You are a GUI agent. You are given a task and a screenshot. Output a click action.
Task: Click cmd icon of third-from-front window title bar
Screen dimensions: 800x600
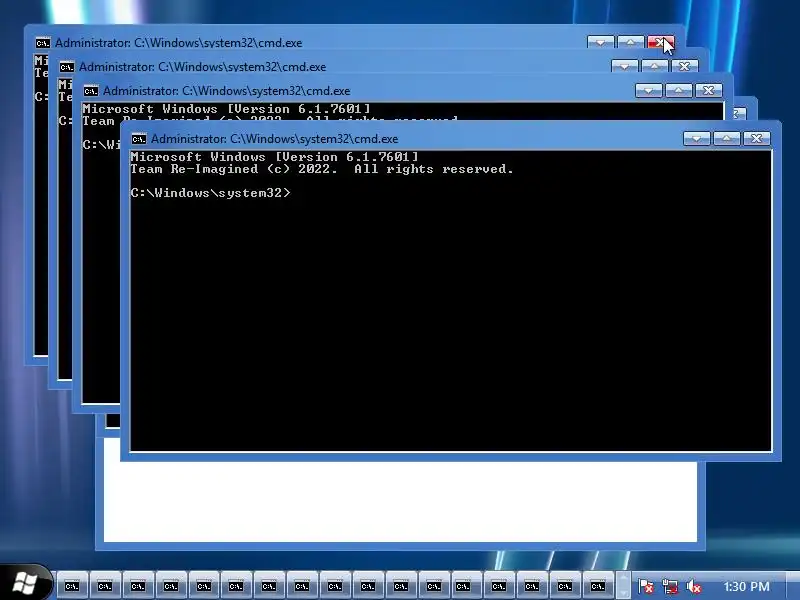tap(67, 67)
